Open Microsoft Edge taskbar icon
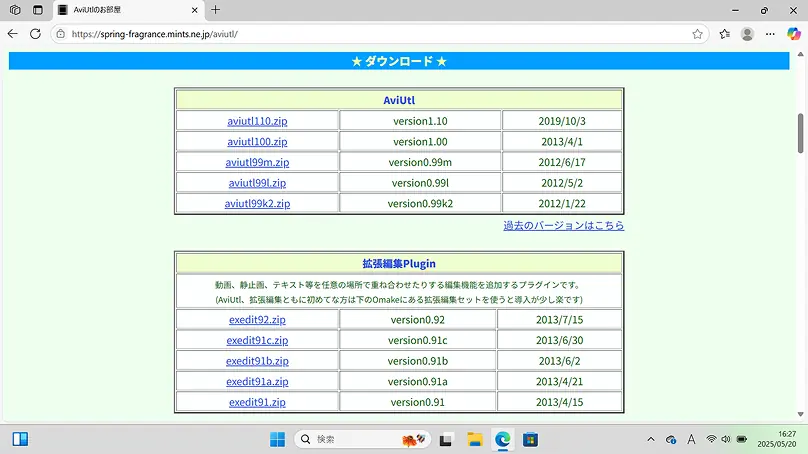Screen dimensions: 808x454 pos(502,440)
